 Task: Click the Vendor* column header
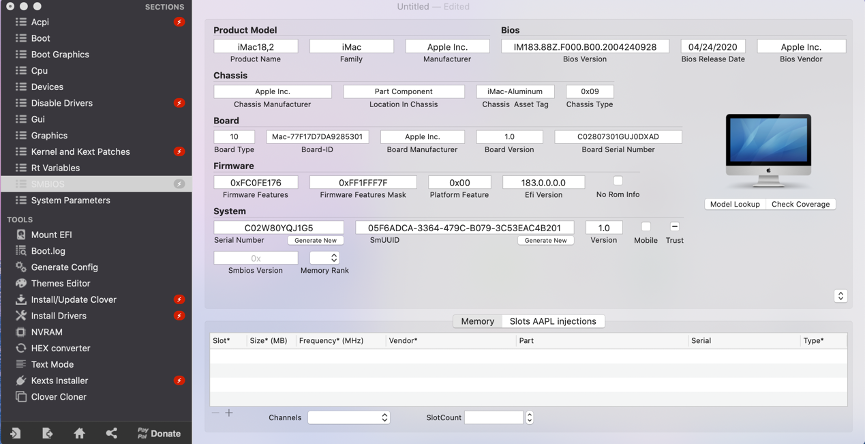tap(451, 341)
